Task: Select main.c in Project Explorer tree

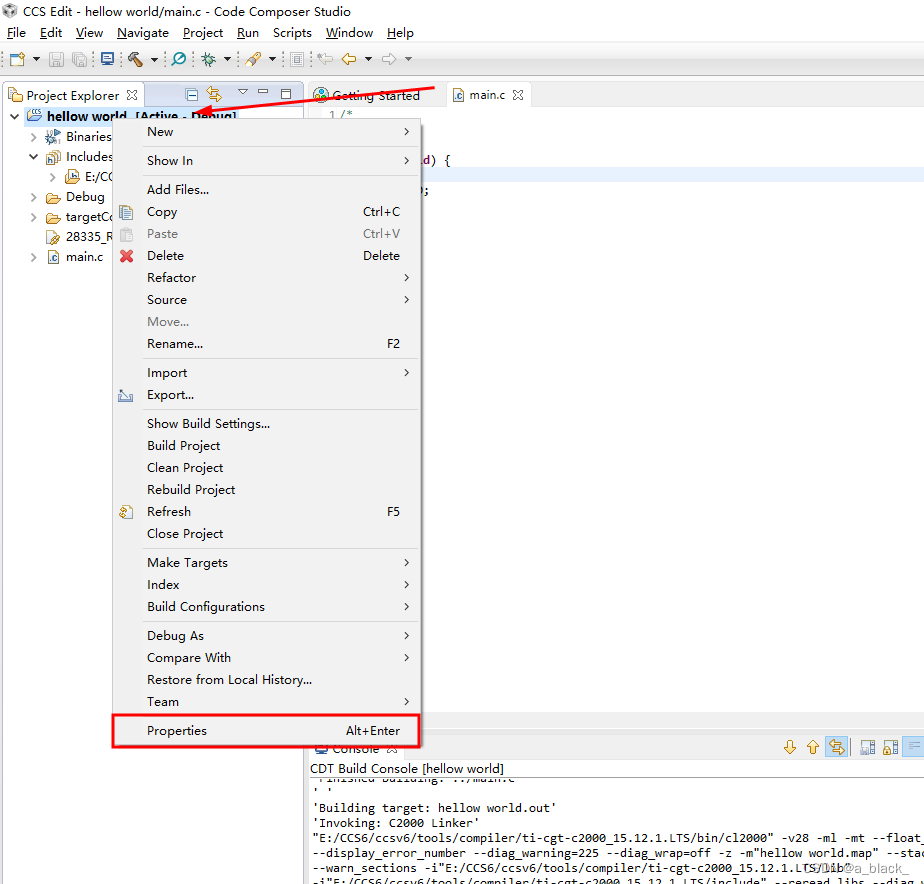Action: point(84,257)
